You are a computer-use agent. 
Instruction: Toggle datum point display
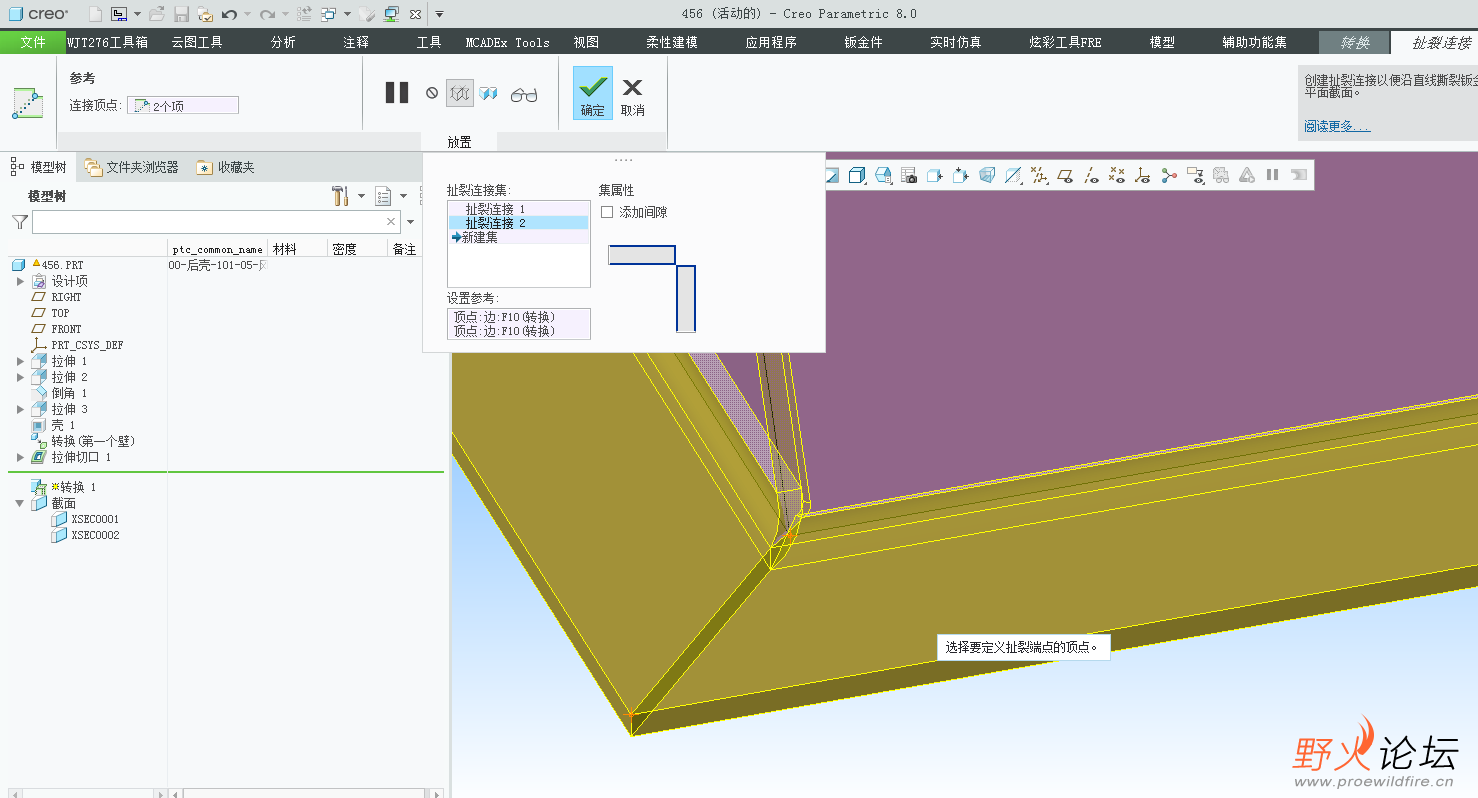click(x=1117, y=176)
